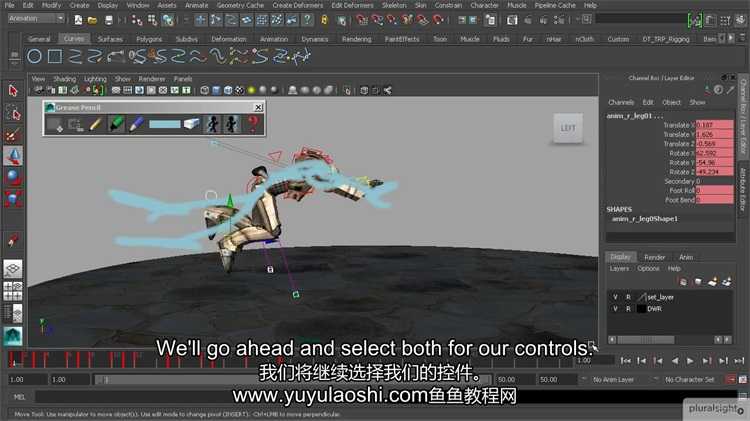
Task: Go to end of playback range
Action: [739, 361]
